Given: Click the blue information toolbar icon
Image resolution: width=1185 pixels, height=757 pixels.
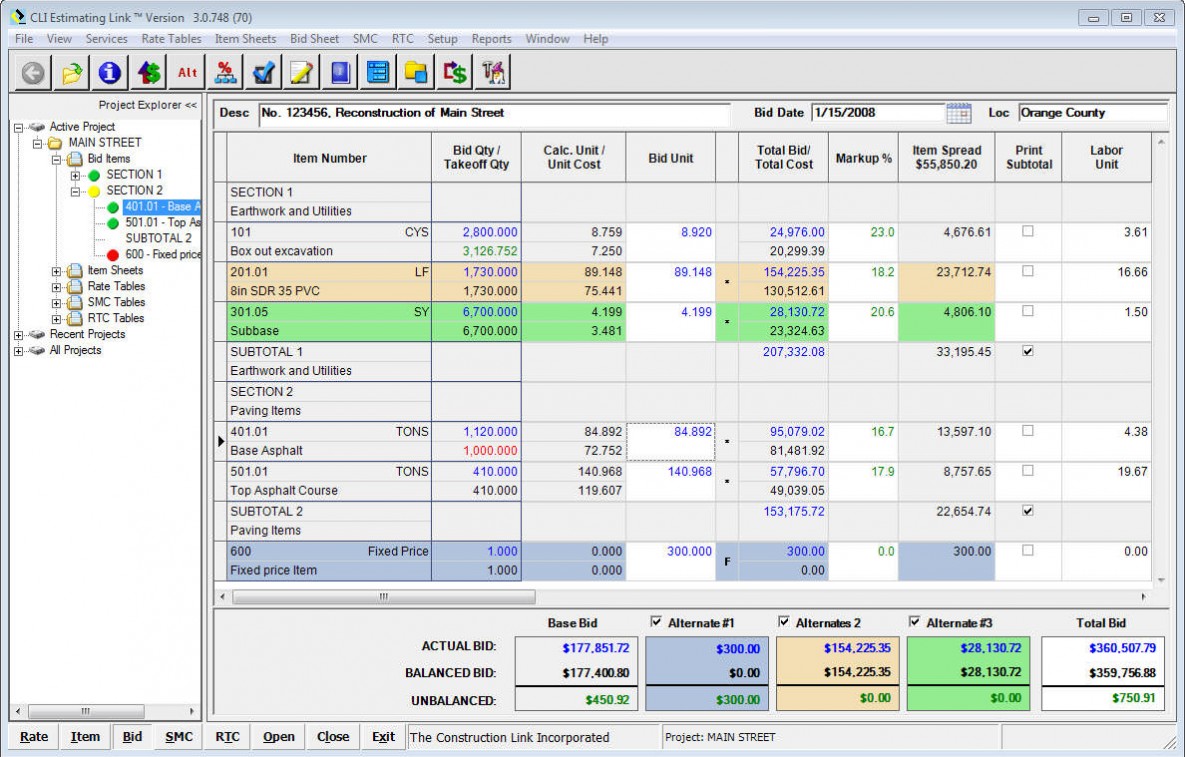Looking at the screenshot, I should pos(110,73).
